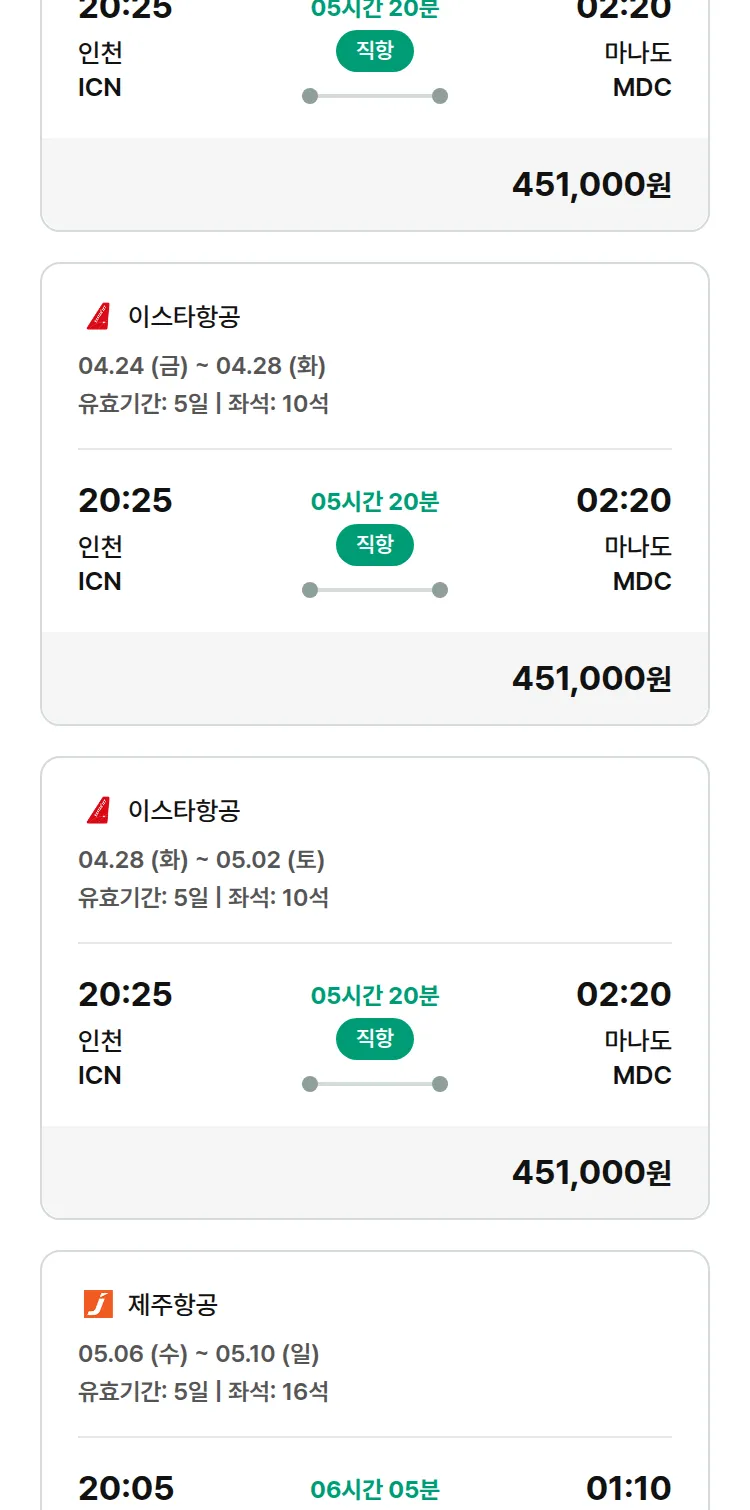The width and height of the screenshot is (750, 1510).
Task: Open the 제주항공 airline name
Action: pyautogui.click(x=173, y=1304)
